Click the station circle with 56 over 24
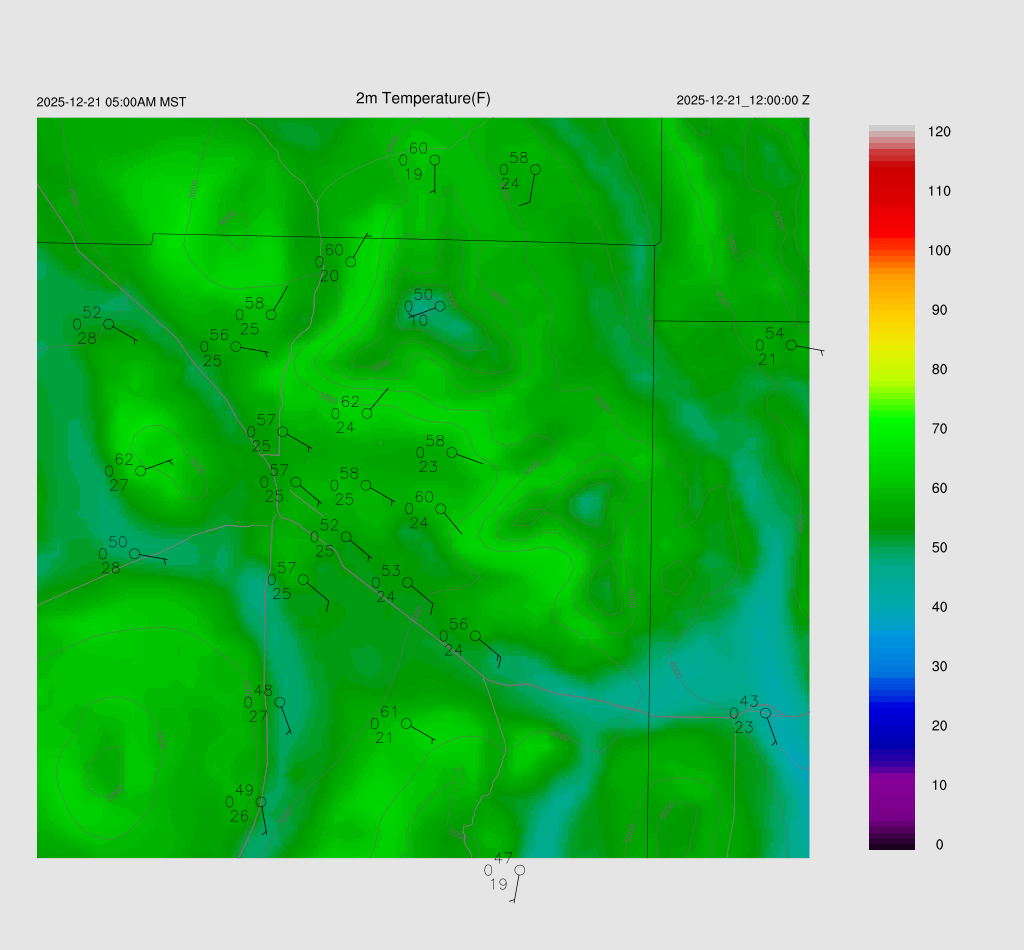This screenshot has width=1024, height=950. tap(476, 636)
